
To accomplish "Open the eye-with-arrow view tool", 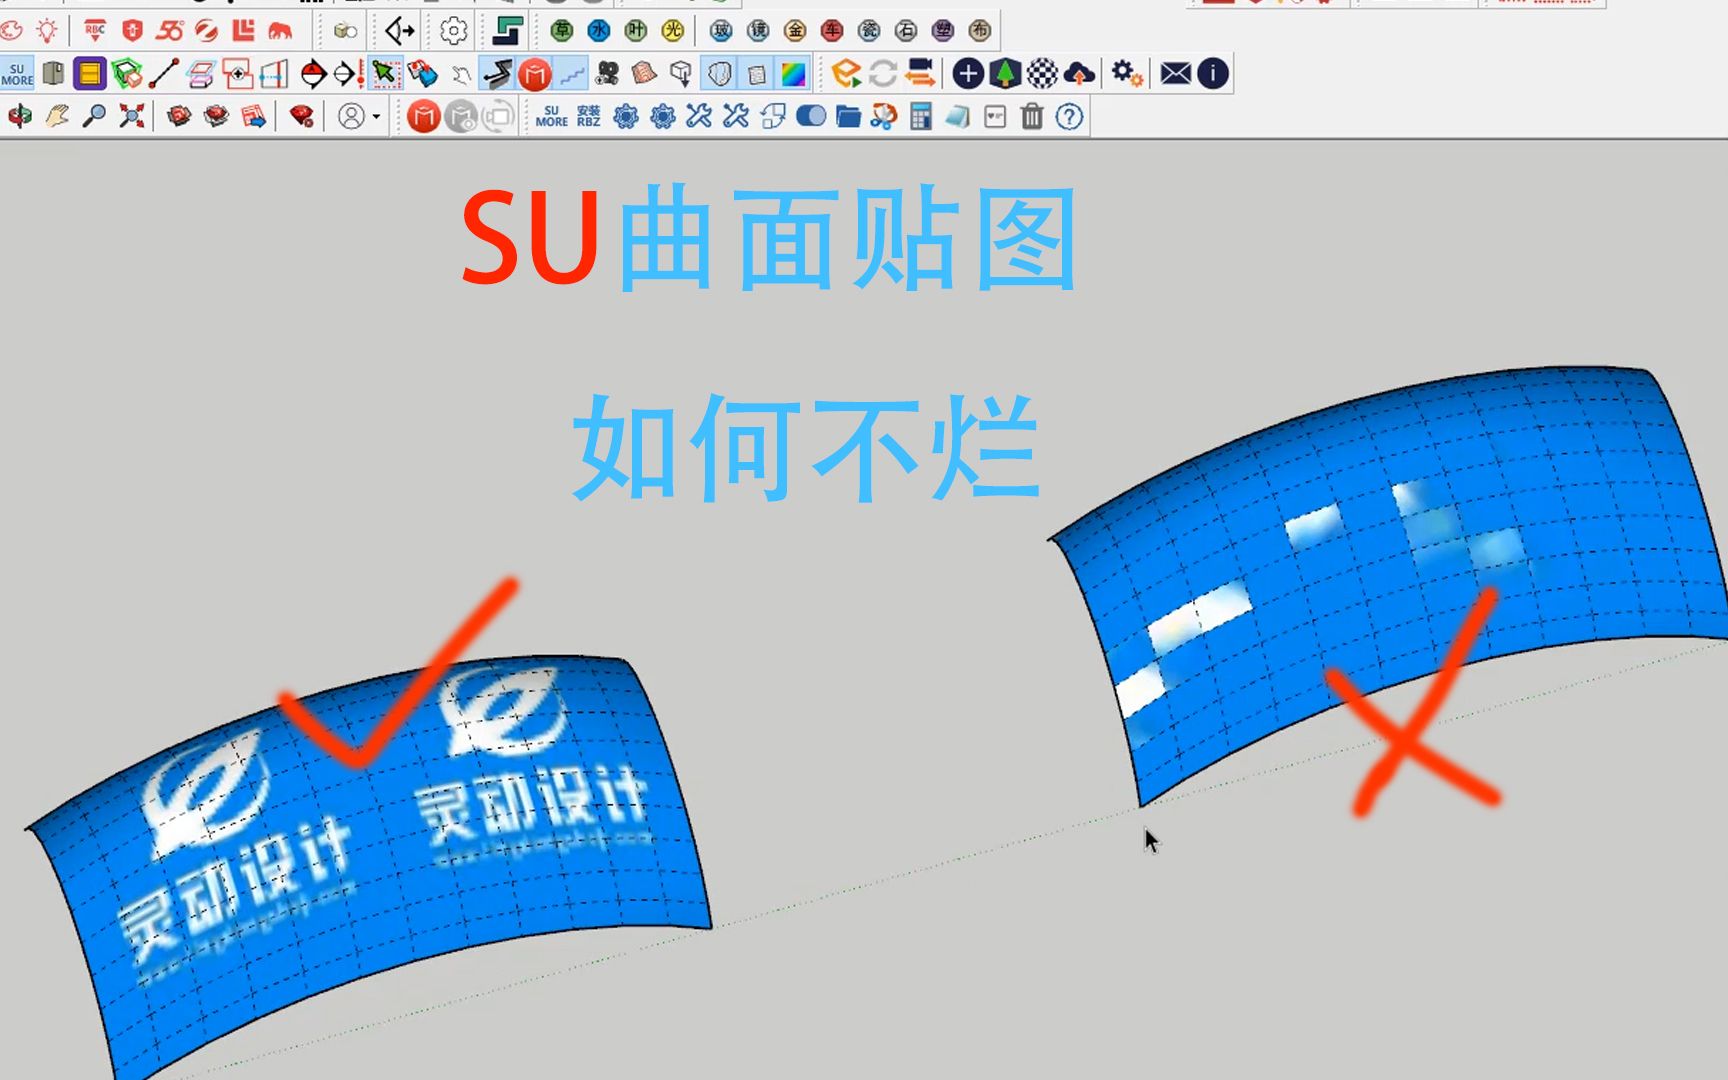I will [x=399, y=32].
